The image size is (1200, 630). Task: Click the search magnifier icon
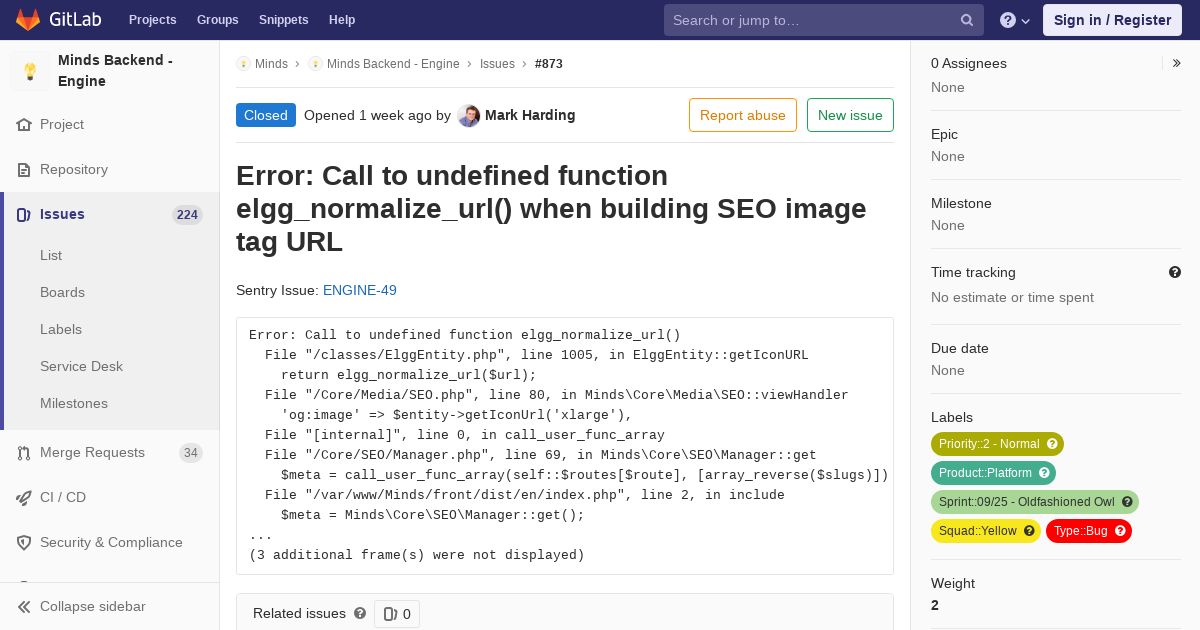click(x=967, y=20)
